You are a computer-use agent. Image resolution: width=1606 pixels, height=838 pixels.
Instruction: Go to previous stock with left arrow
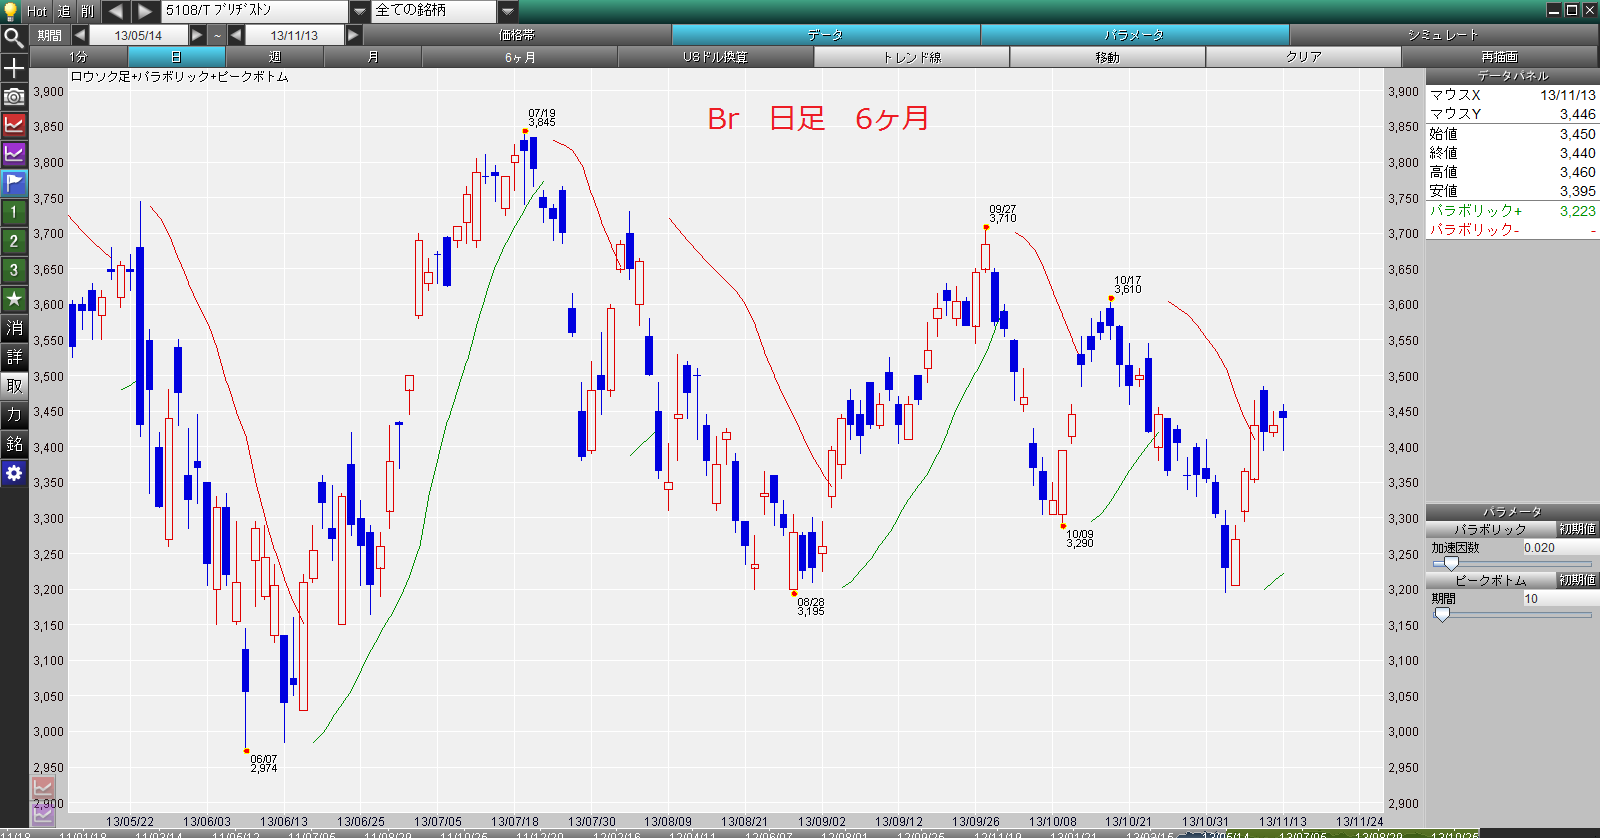116,11
